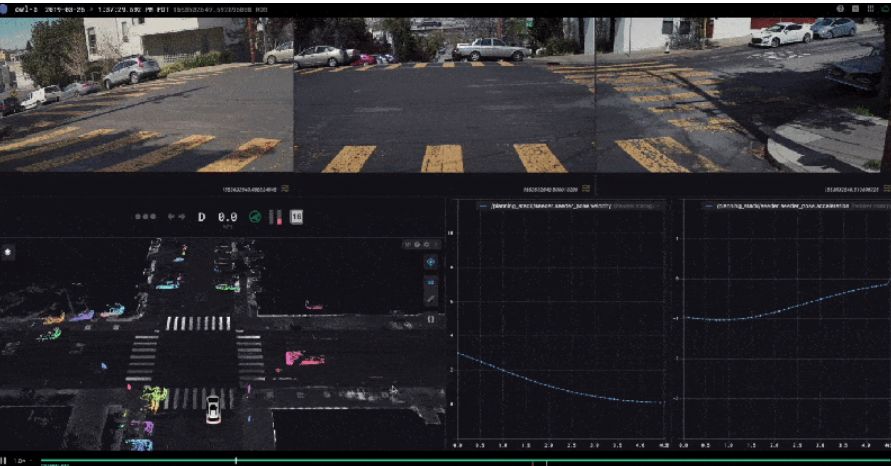Open the 3D panel settings gear

[x=426, y=244]
